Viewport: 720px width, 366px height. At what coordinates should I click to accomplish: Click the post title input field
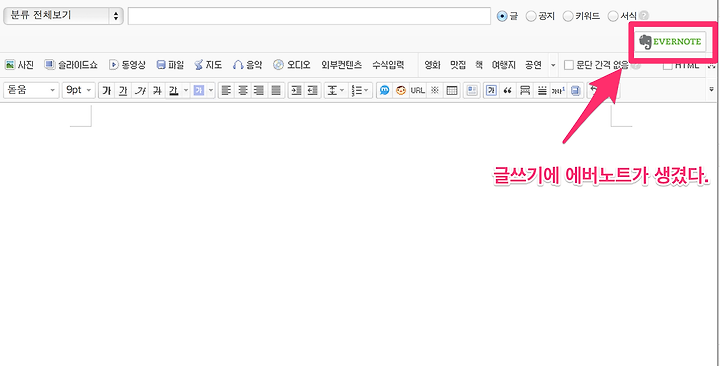click(309, 16)
